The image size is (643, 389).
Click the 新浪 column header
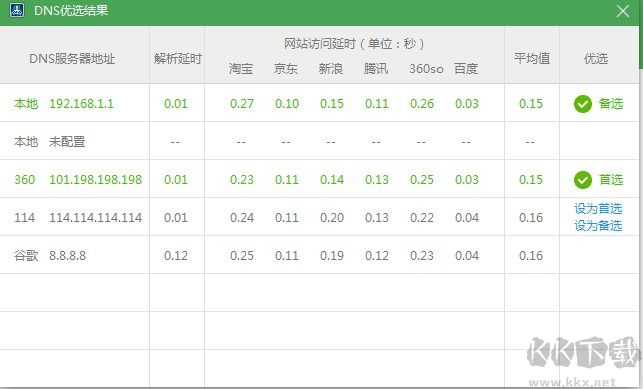(331, 68)
